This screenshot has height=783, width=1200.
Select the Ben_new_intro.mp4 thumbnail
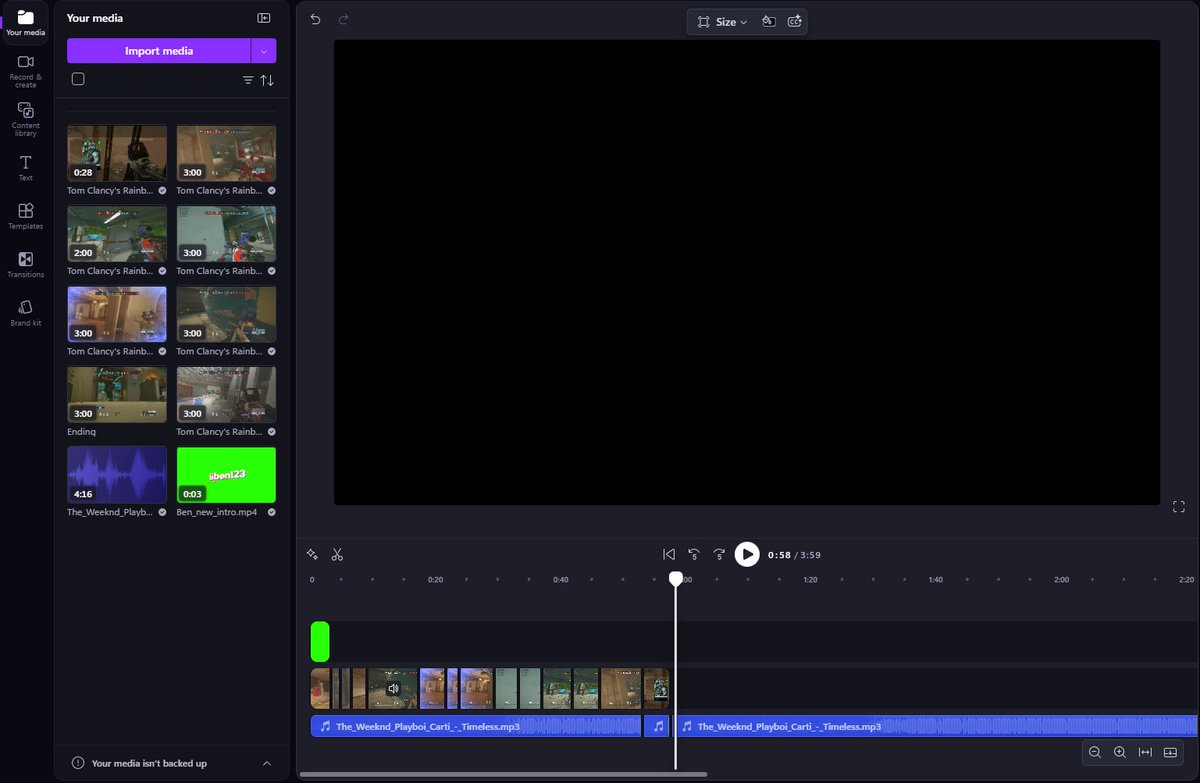(x=226, y=474)
